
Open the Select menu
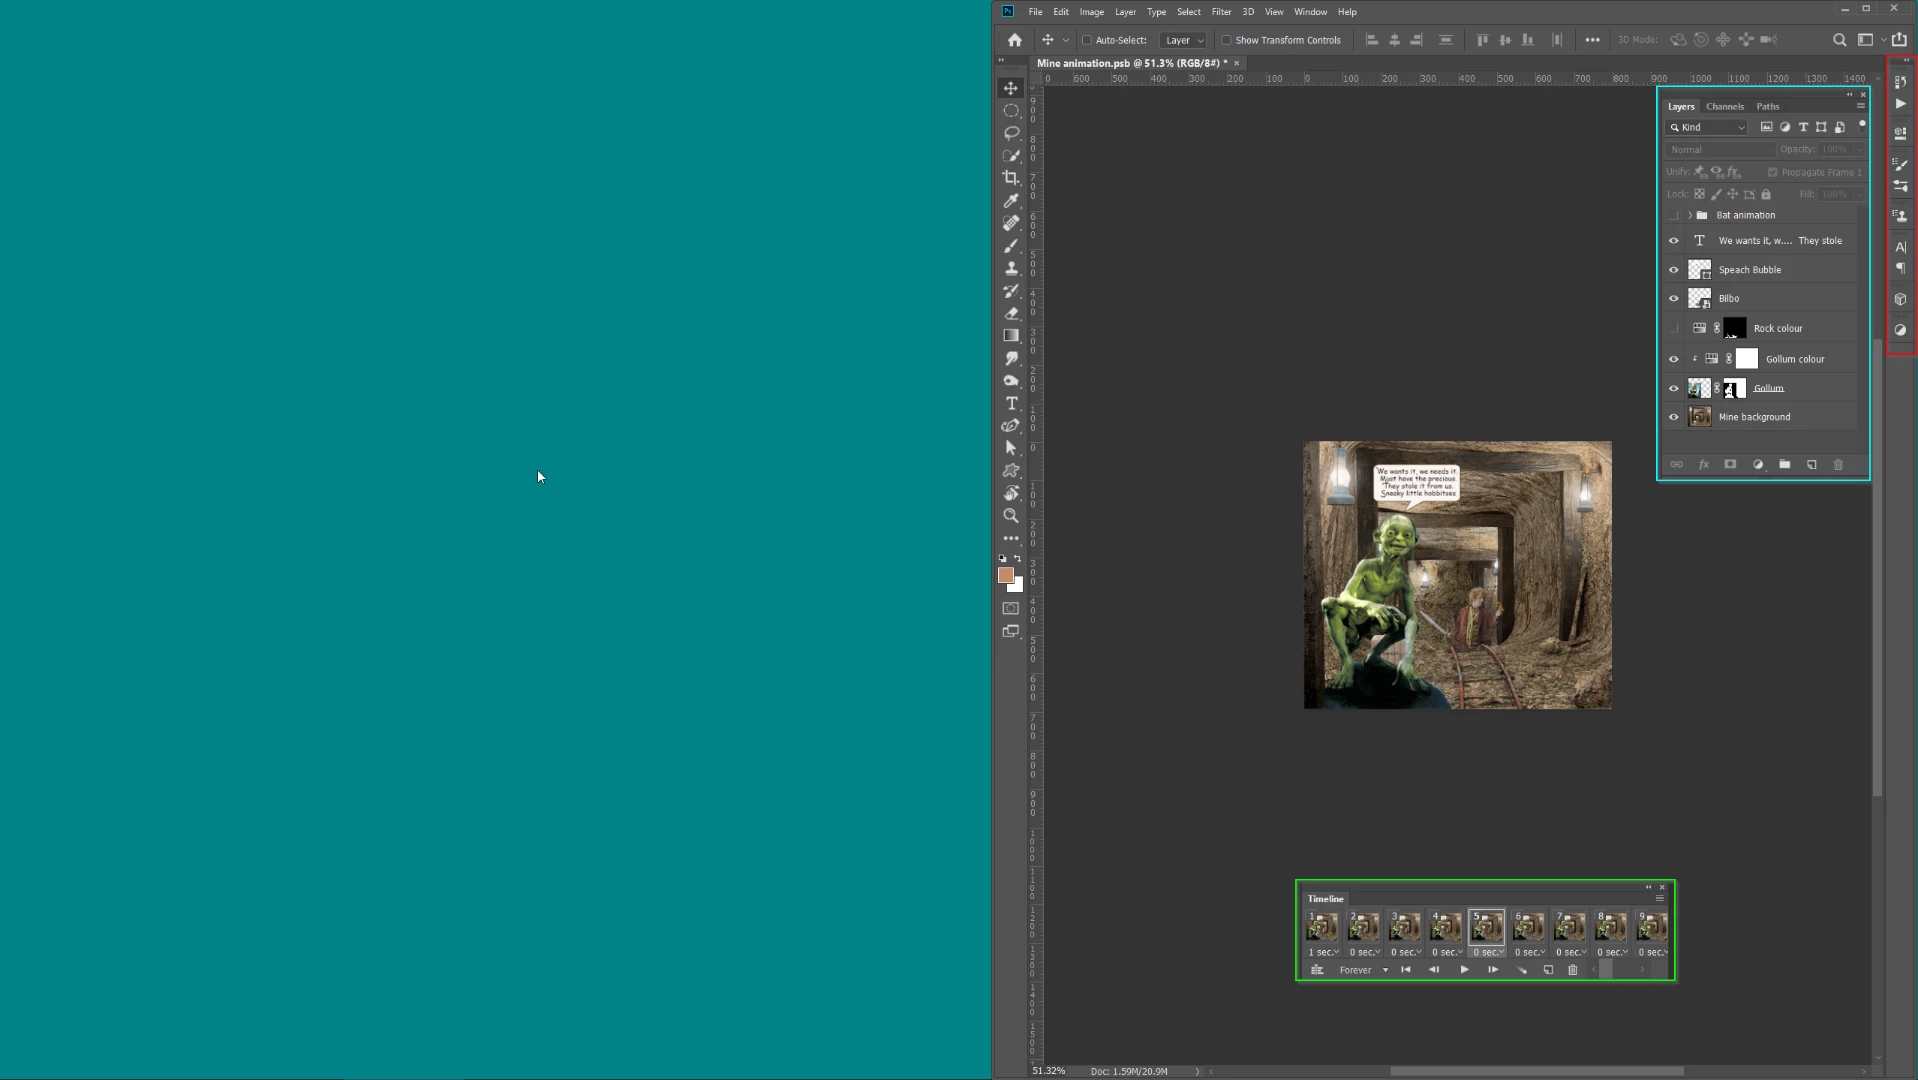click(x=1188, y=12)
